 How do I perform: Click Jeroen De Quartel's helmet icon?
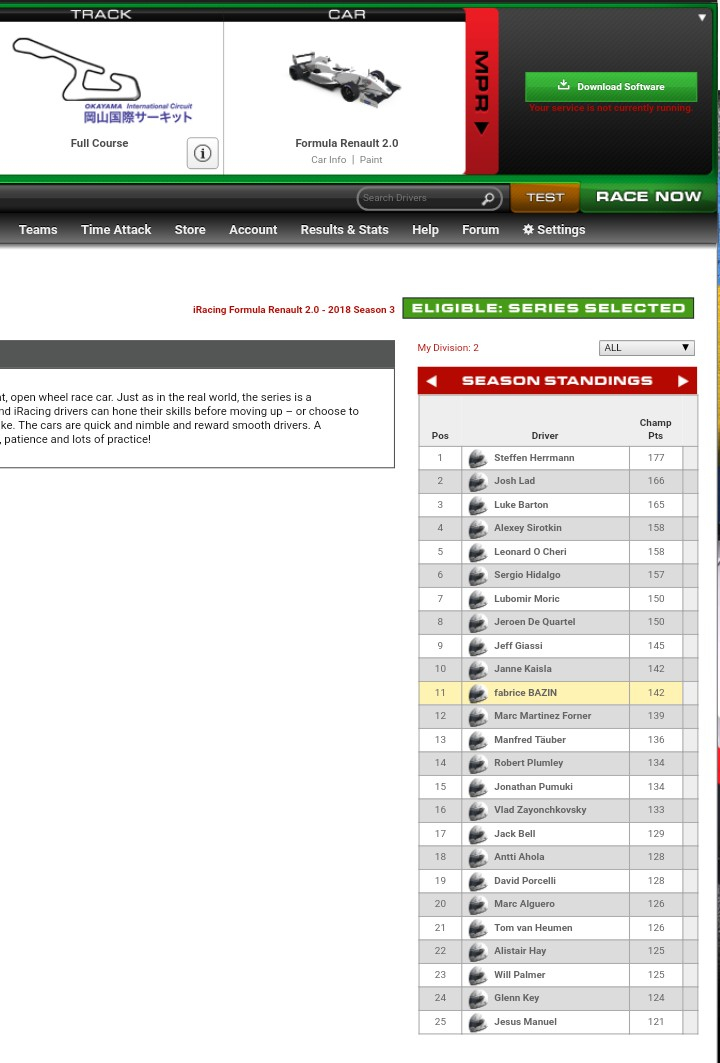(478, 622)
